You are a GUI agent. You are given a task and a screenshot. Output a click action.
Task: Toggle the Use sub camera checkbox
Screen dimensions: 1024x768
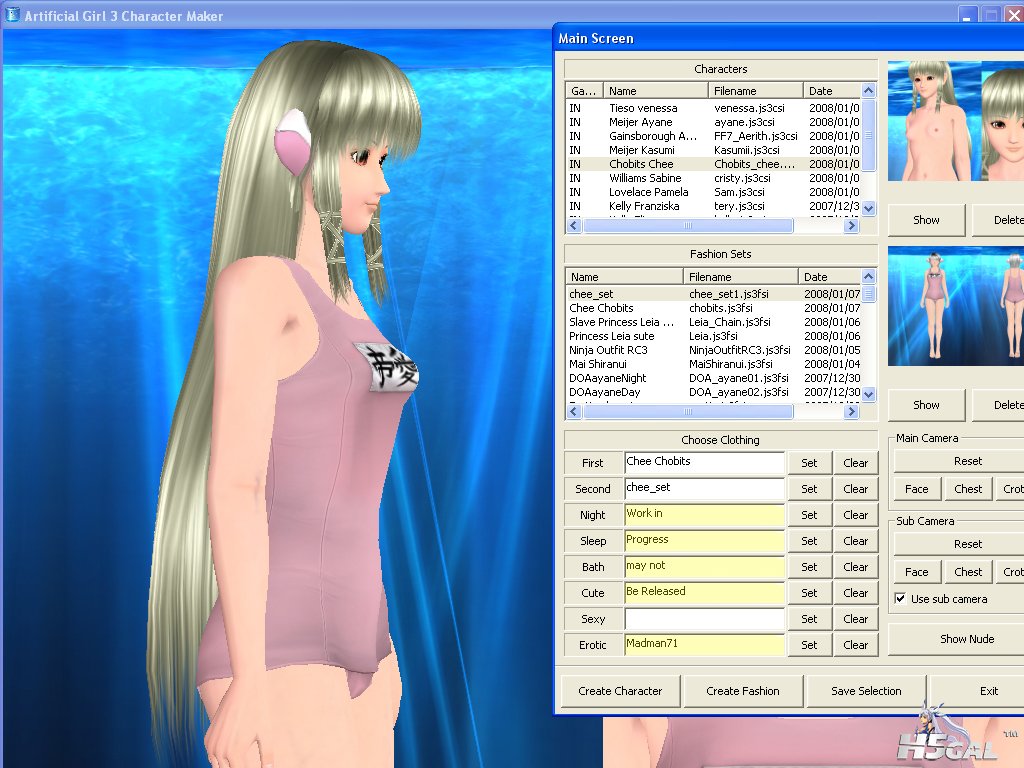[900, 598]
